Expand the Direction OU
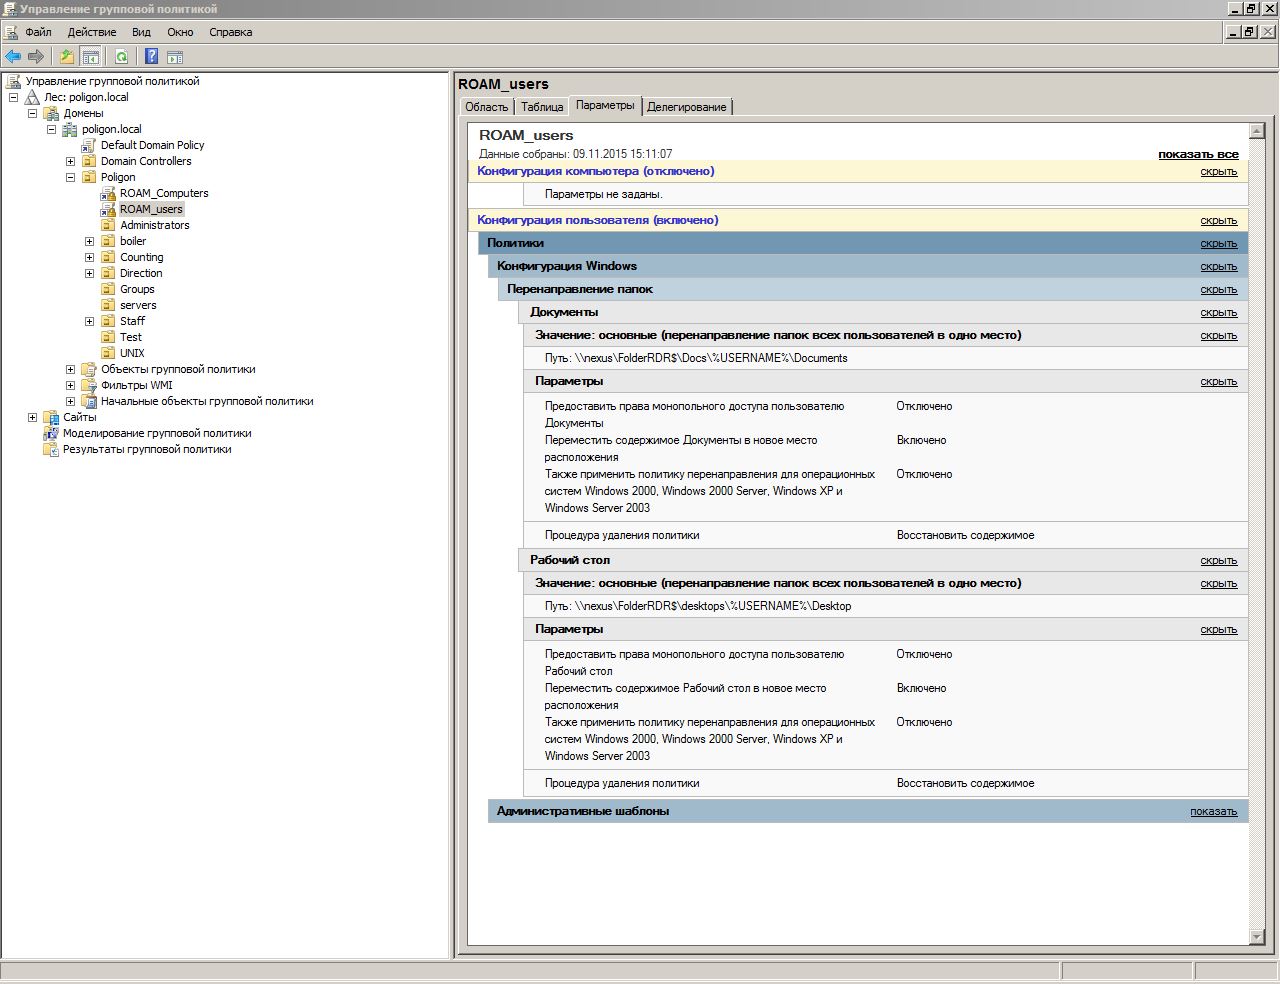1280x984 pixels. tap(89, 273)
